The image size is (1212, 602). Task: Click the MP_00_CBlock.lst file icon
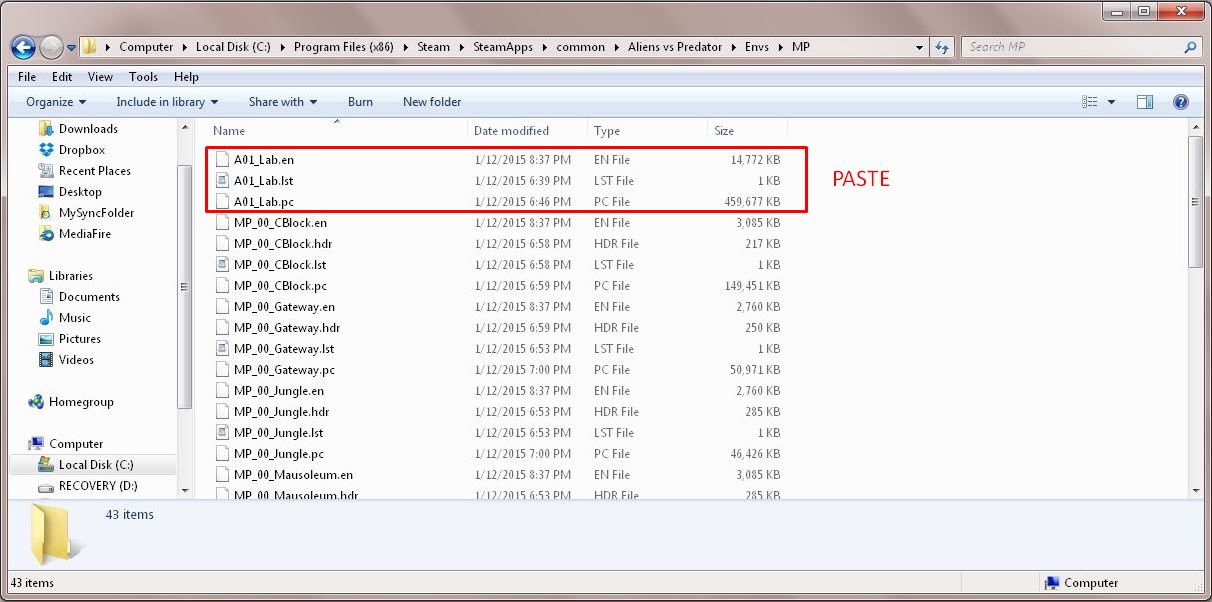pos(222,265)
